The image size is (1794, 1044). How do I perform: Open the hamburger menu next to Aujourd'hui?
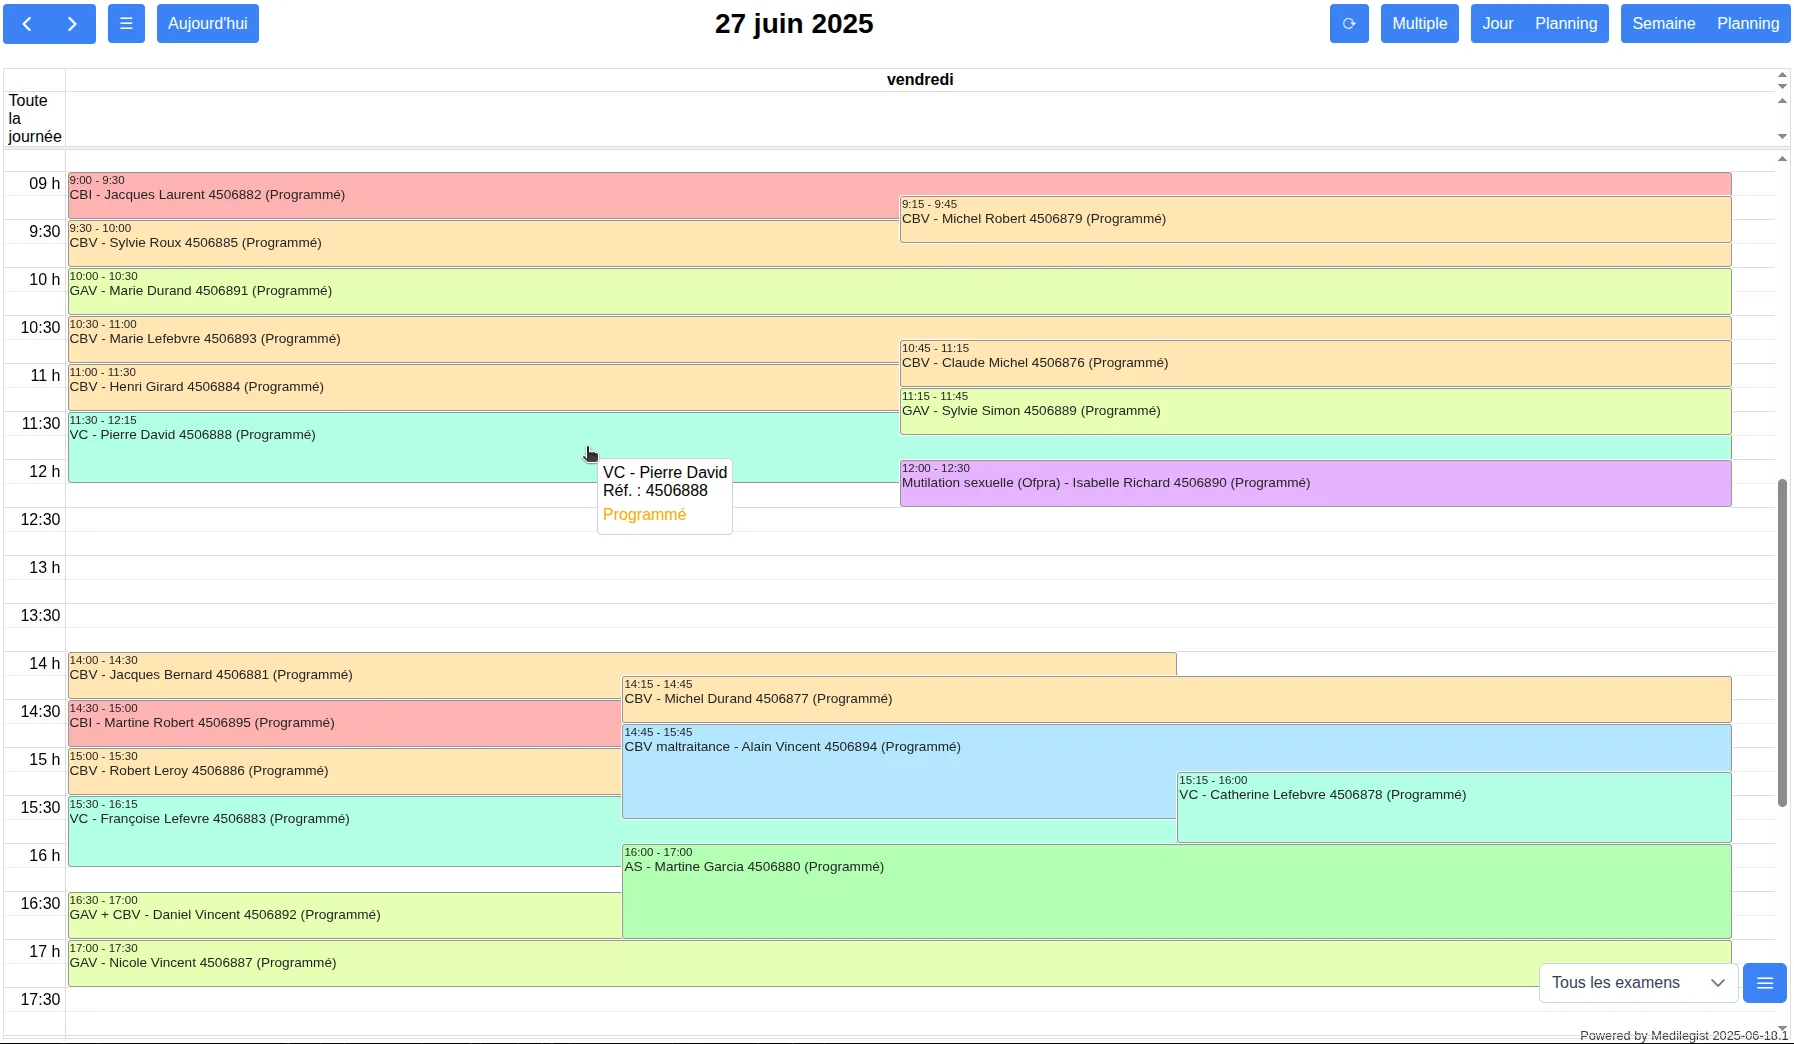[x=126, y=24]
